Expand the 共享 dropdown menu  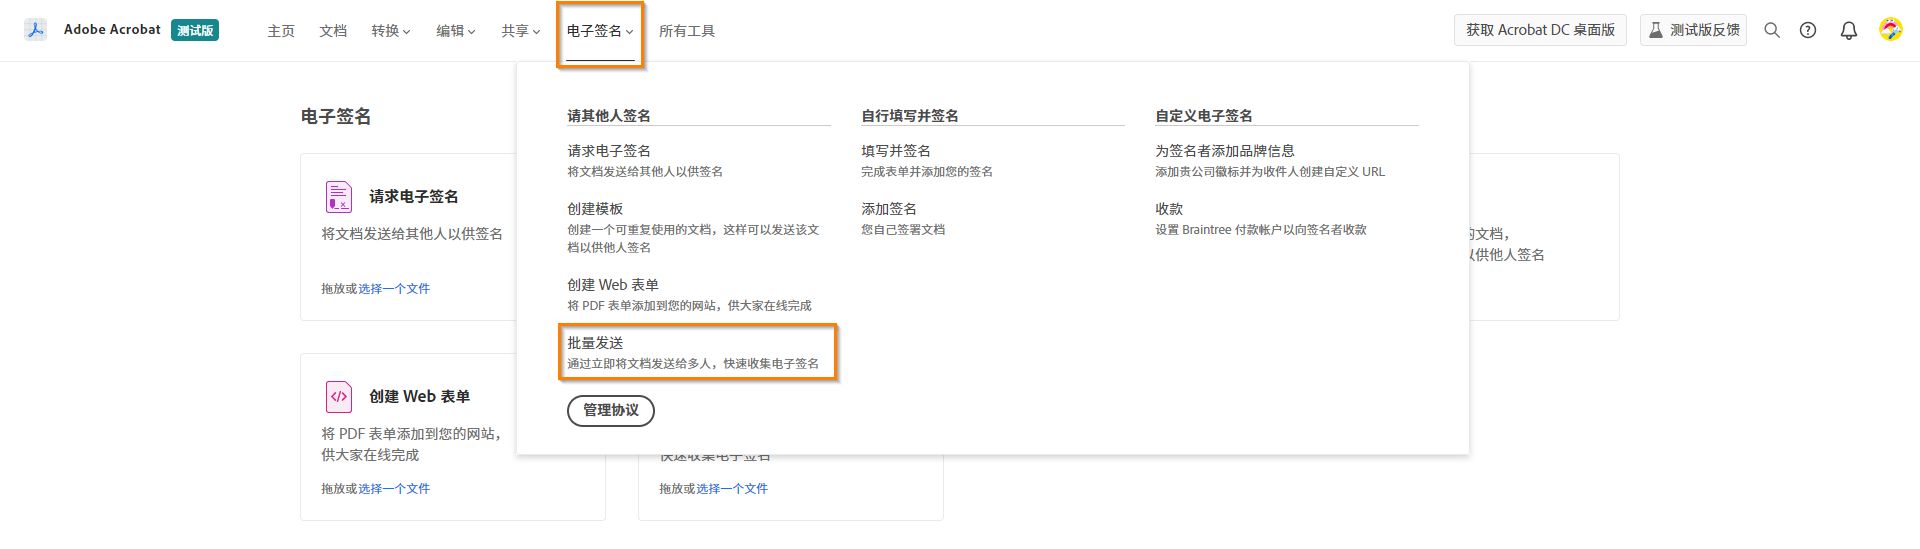click(521, 31)
